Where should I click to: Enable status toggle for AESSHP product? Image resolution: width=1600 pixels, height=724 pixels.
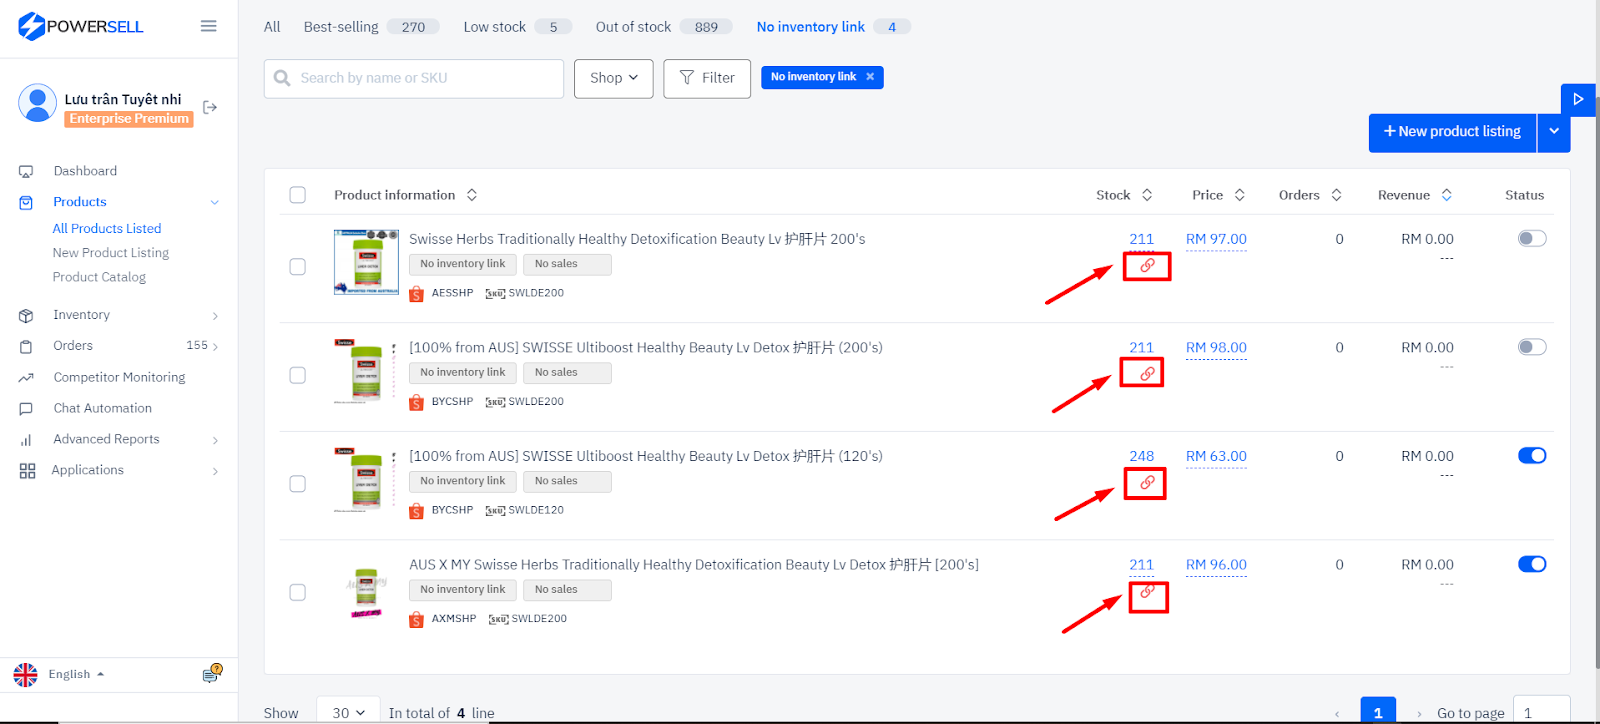coord(1532,238)
